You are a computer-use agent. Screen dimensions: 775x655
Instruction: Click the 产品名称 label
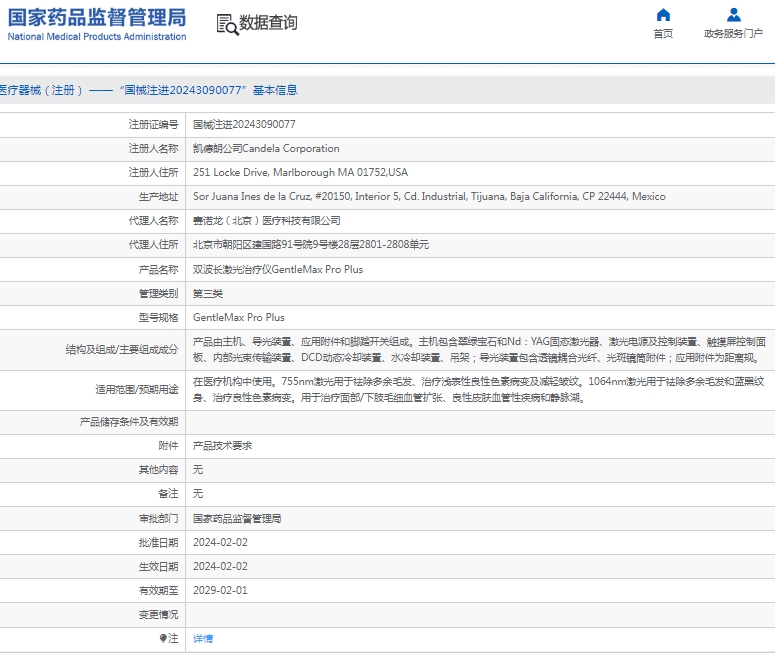(x=158, y=269)
